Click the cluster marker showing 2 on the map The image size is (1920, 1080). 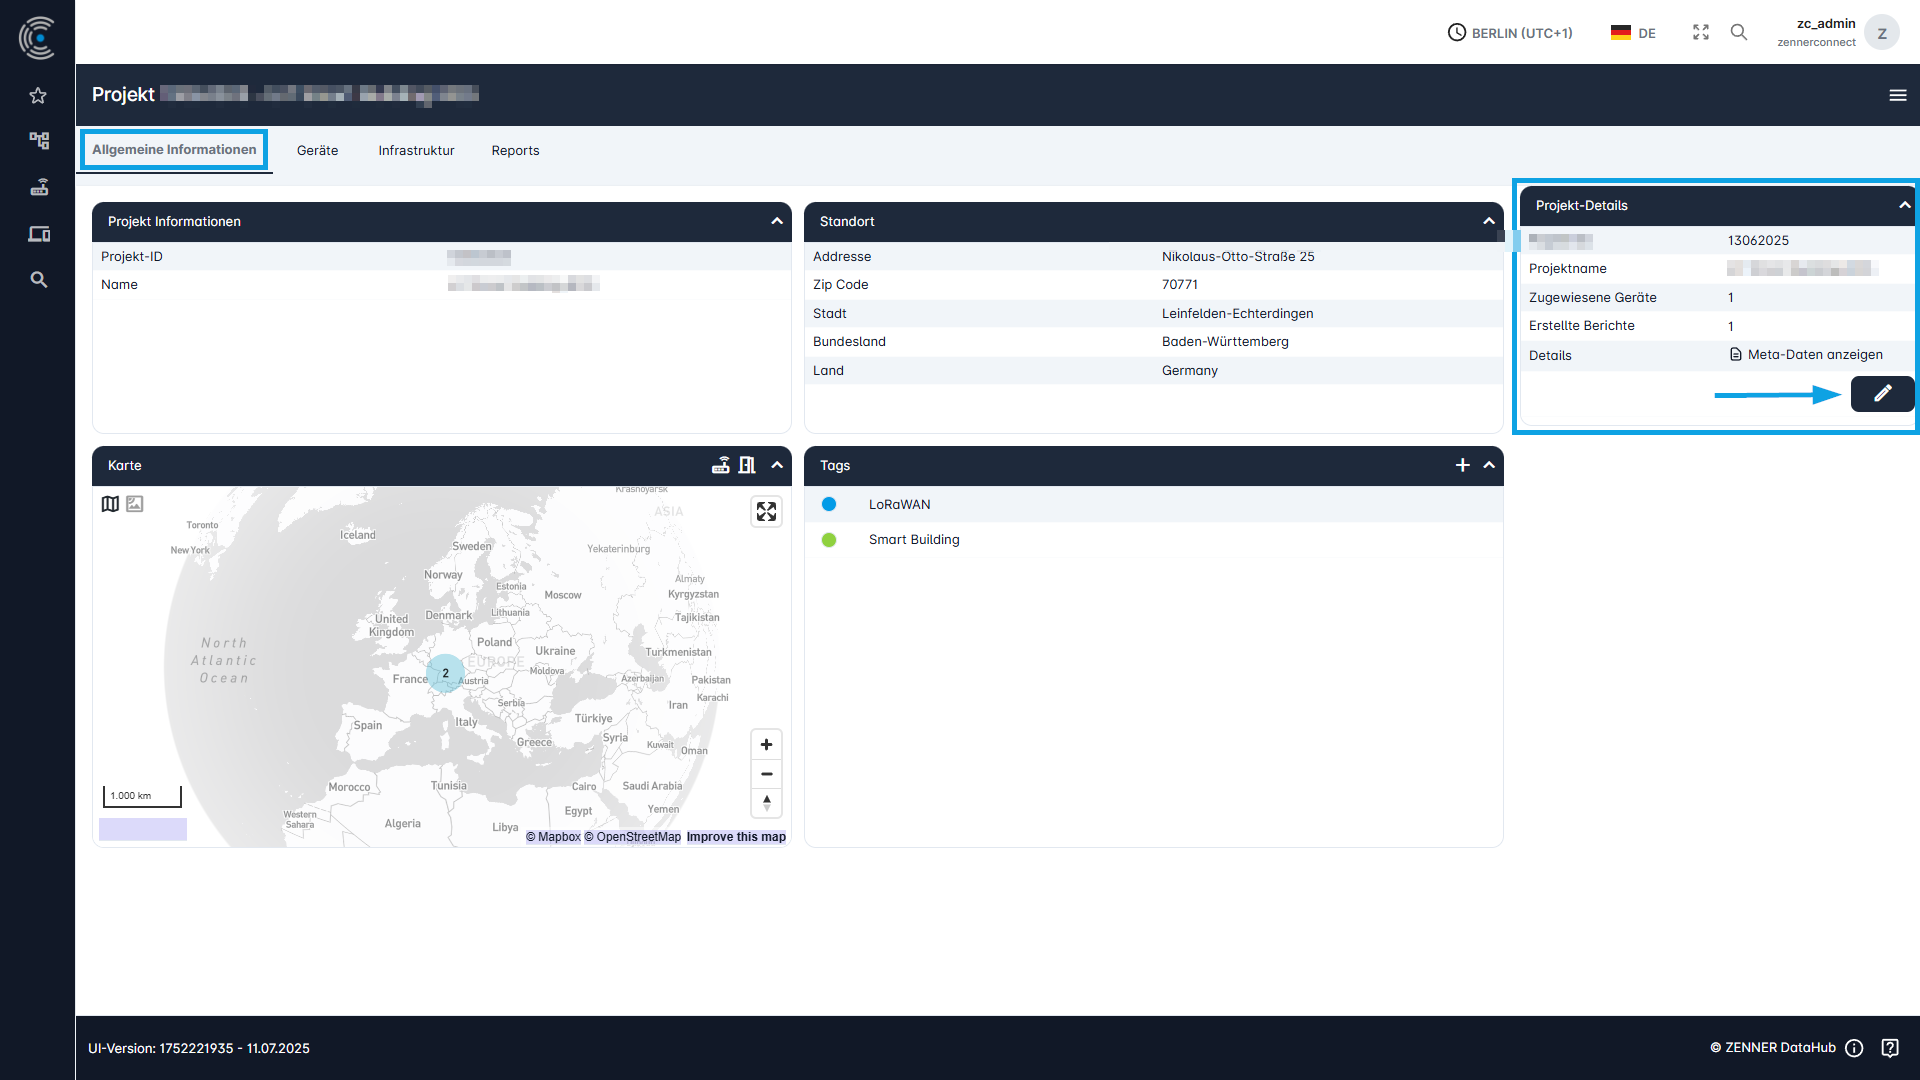pyautogui.click(x=444, y=673)
